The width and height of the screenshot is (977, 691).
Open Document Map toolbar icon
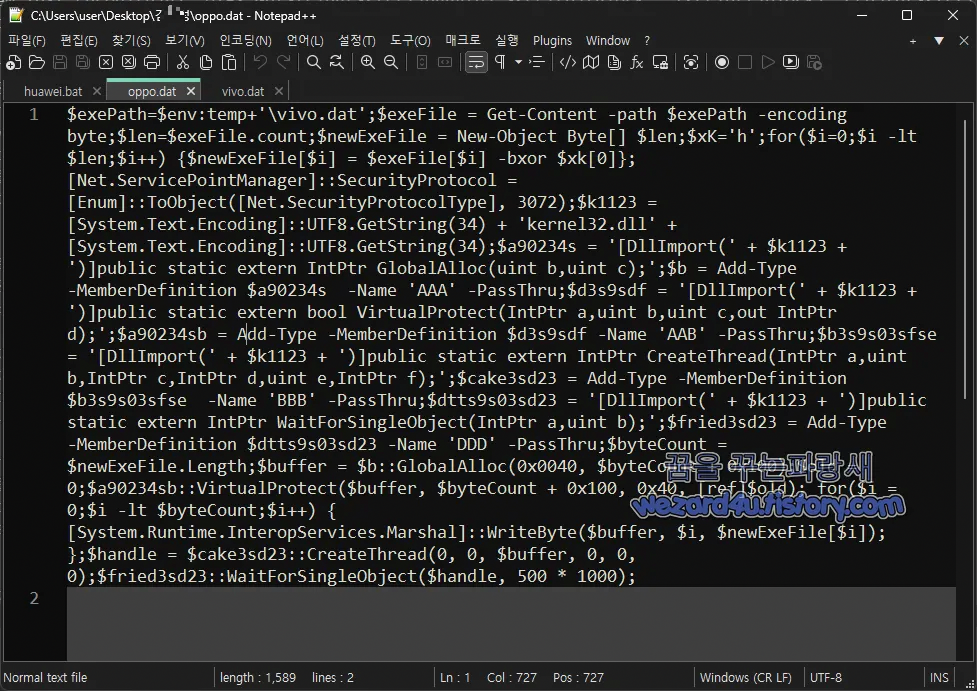(591, 62)
